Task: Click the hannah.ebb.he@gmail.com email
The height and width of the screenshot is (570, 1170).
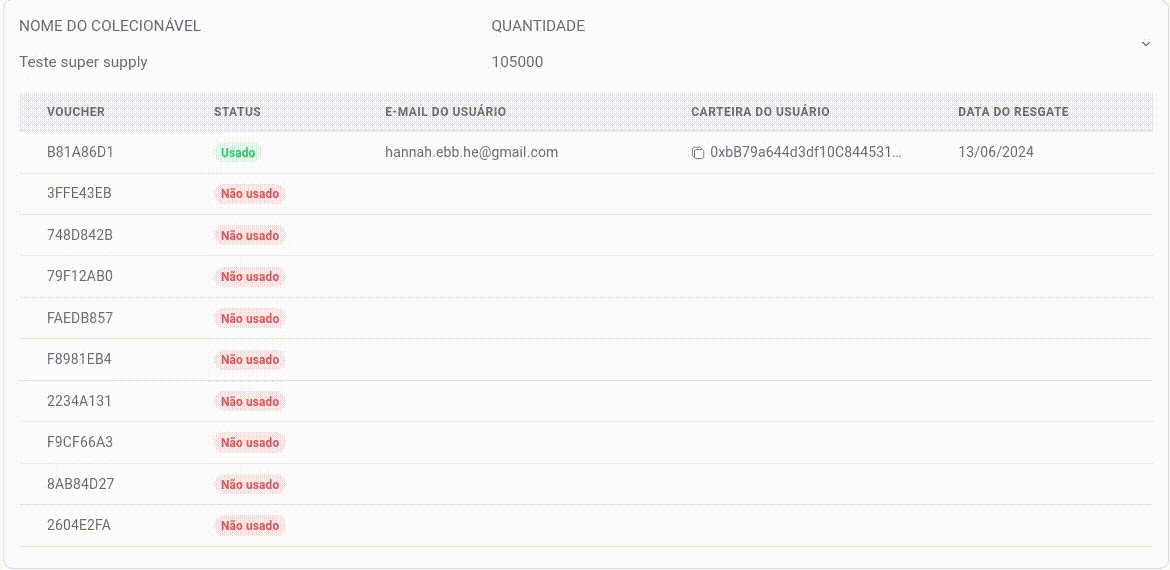Action: point(471,152)
